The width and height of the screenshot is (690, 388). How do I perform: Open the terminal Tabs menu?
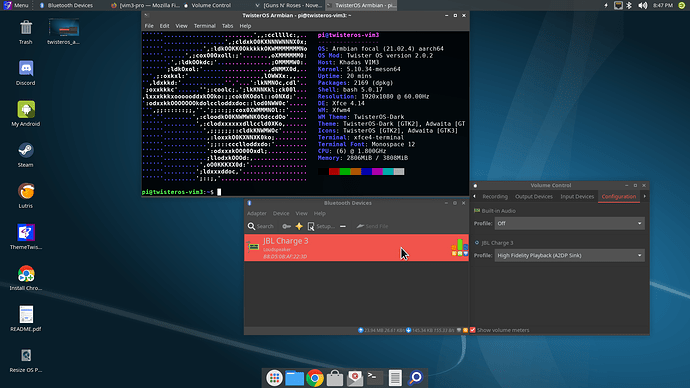click(x=228, y=26)
